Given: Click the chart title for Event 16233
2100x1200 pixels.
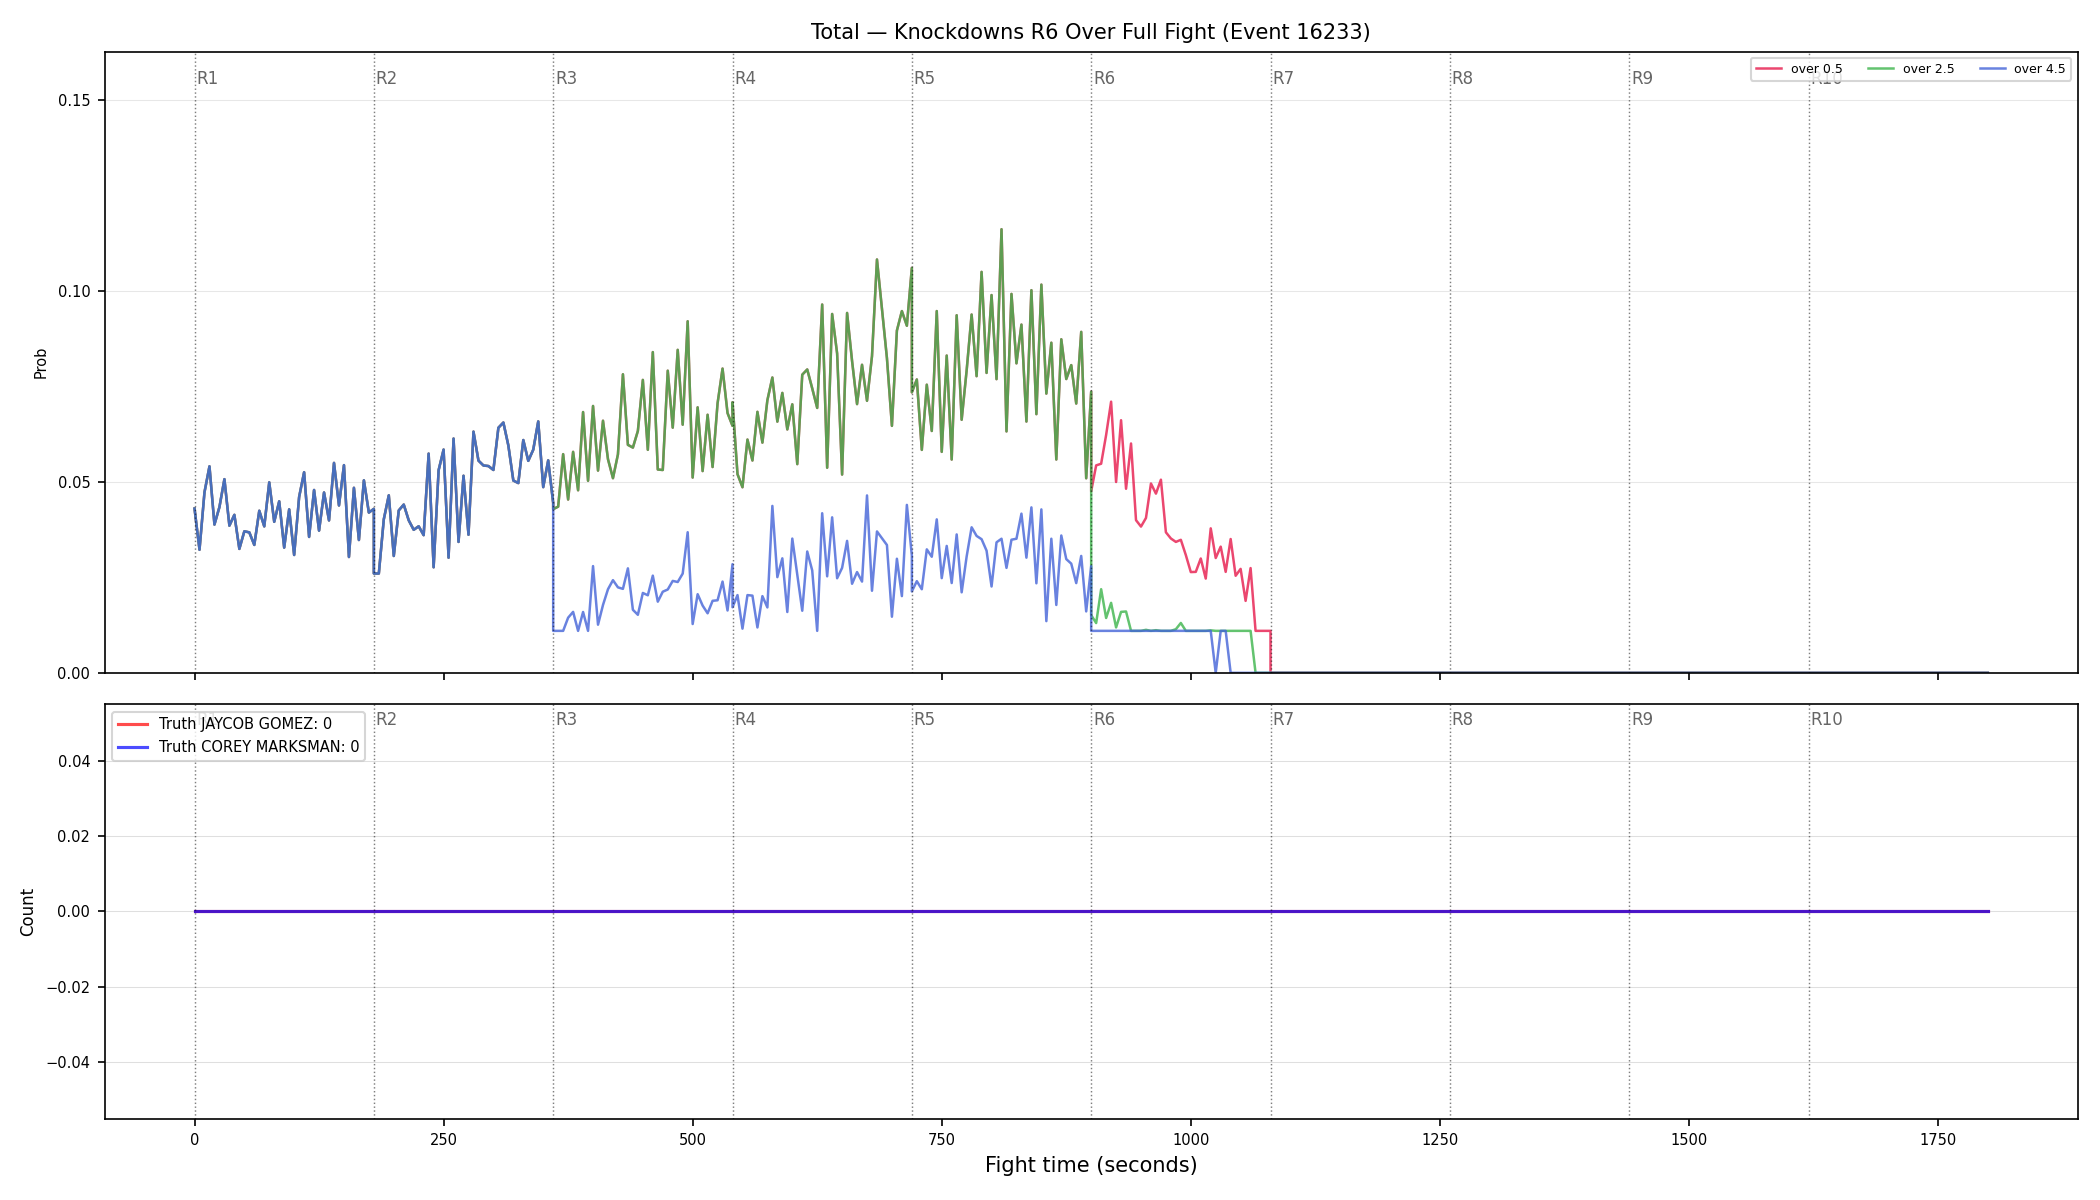Looking at the screenshot, I should tap(1090, 32).
